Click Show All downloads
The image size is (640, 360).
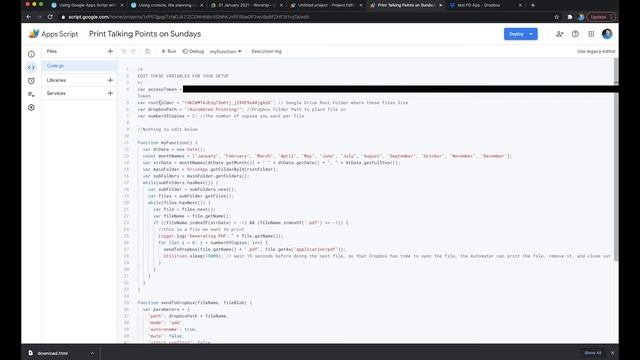coord(593,353)
